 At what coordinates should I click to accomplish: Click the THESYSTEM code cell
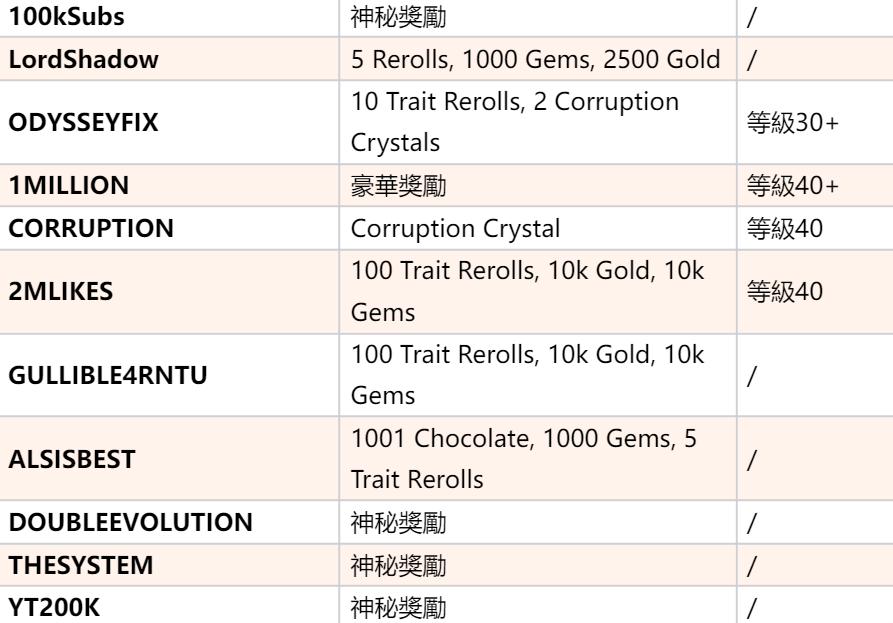169,565
